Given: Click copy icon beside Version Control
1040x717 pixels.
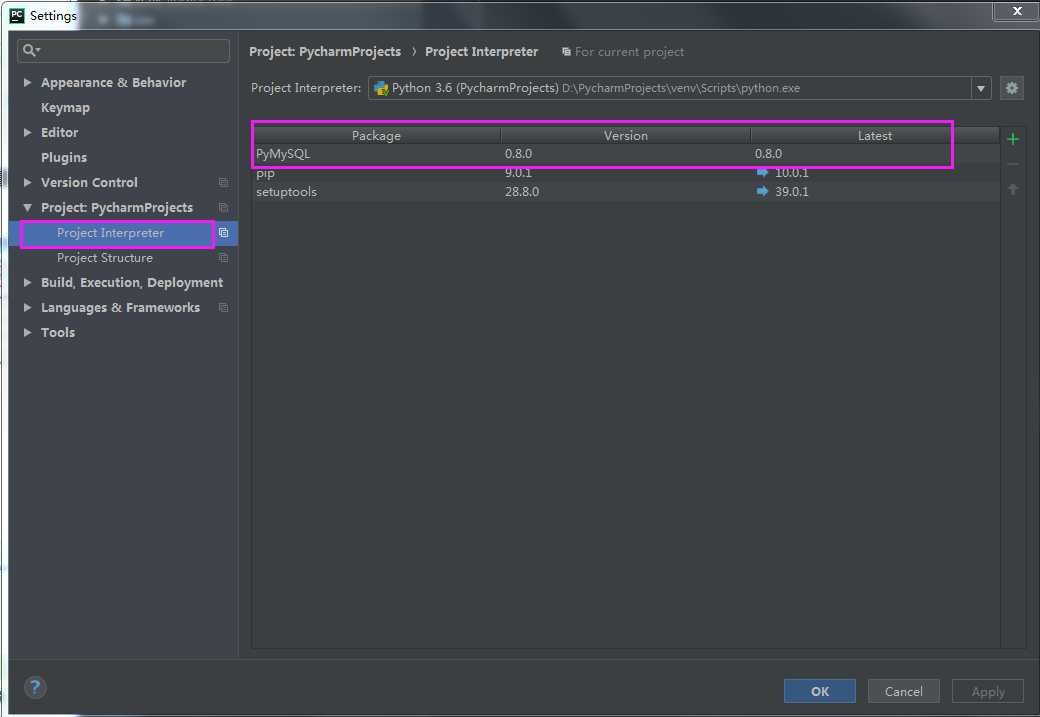Looking at the screenshot, I should [x=224, y=182].
